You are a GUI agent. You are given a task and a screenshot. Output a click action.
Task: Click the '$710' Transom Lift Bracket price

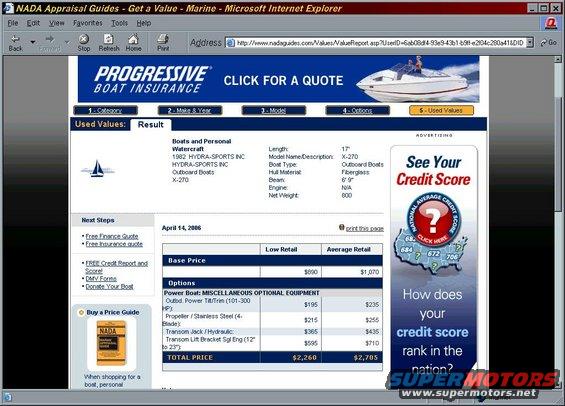point(372,343)
